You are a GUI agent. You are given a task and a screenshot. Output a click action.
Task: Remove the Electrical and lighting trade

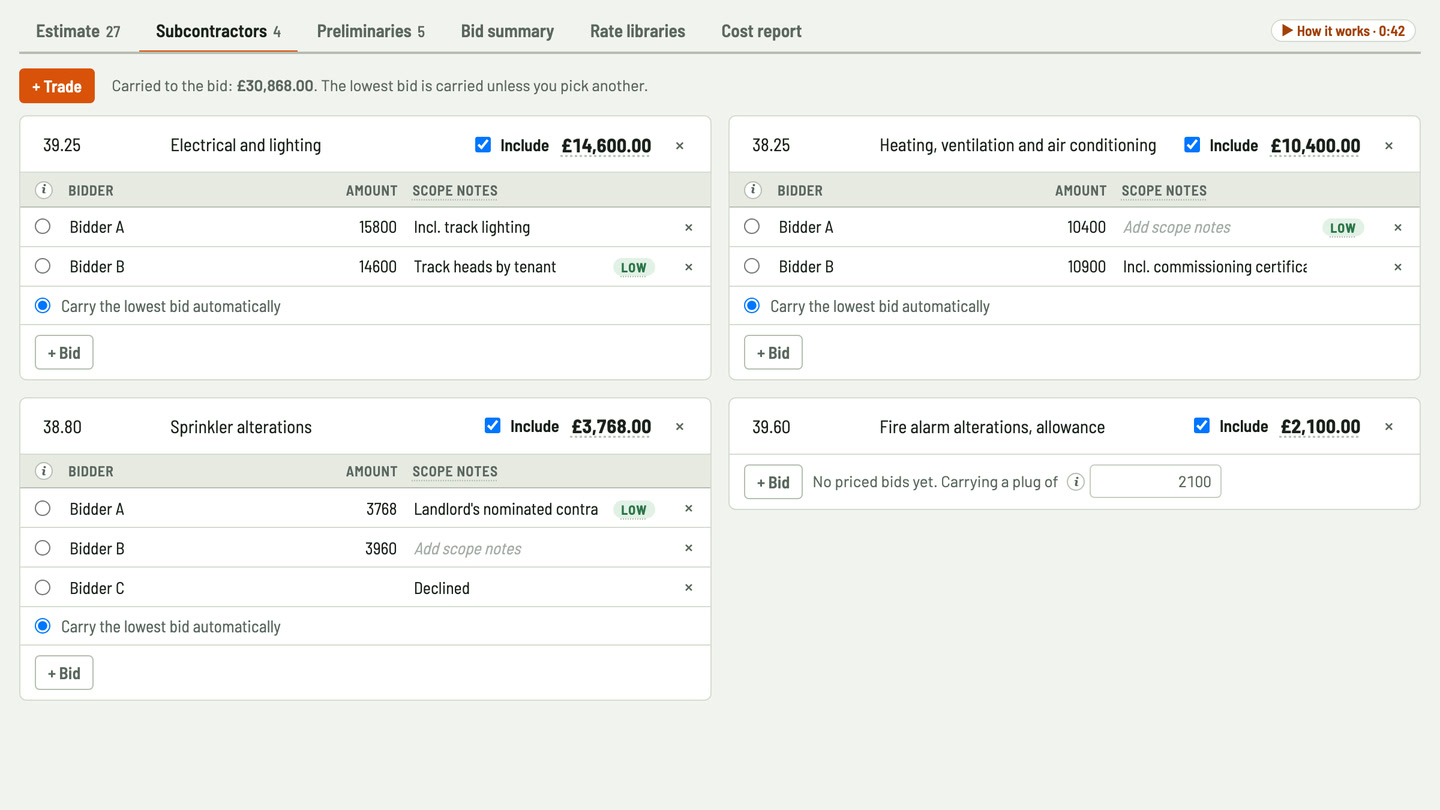tap(680, 146)
